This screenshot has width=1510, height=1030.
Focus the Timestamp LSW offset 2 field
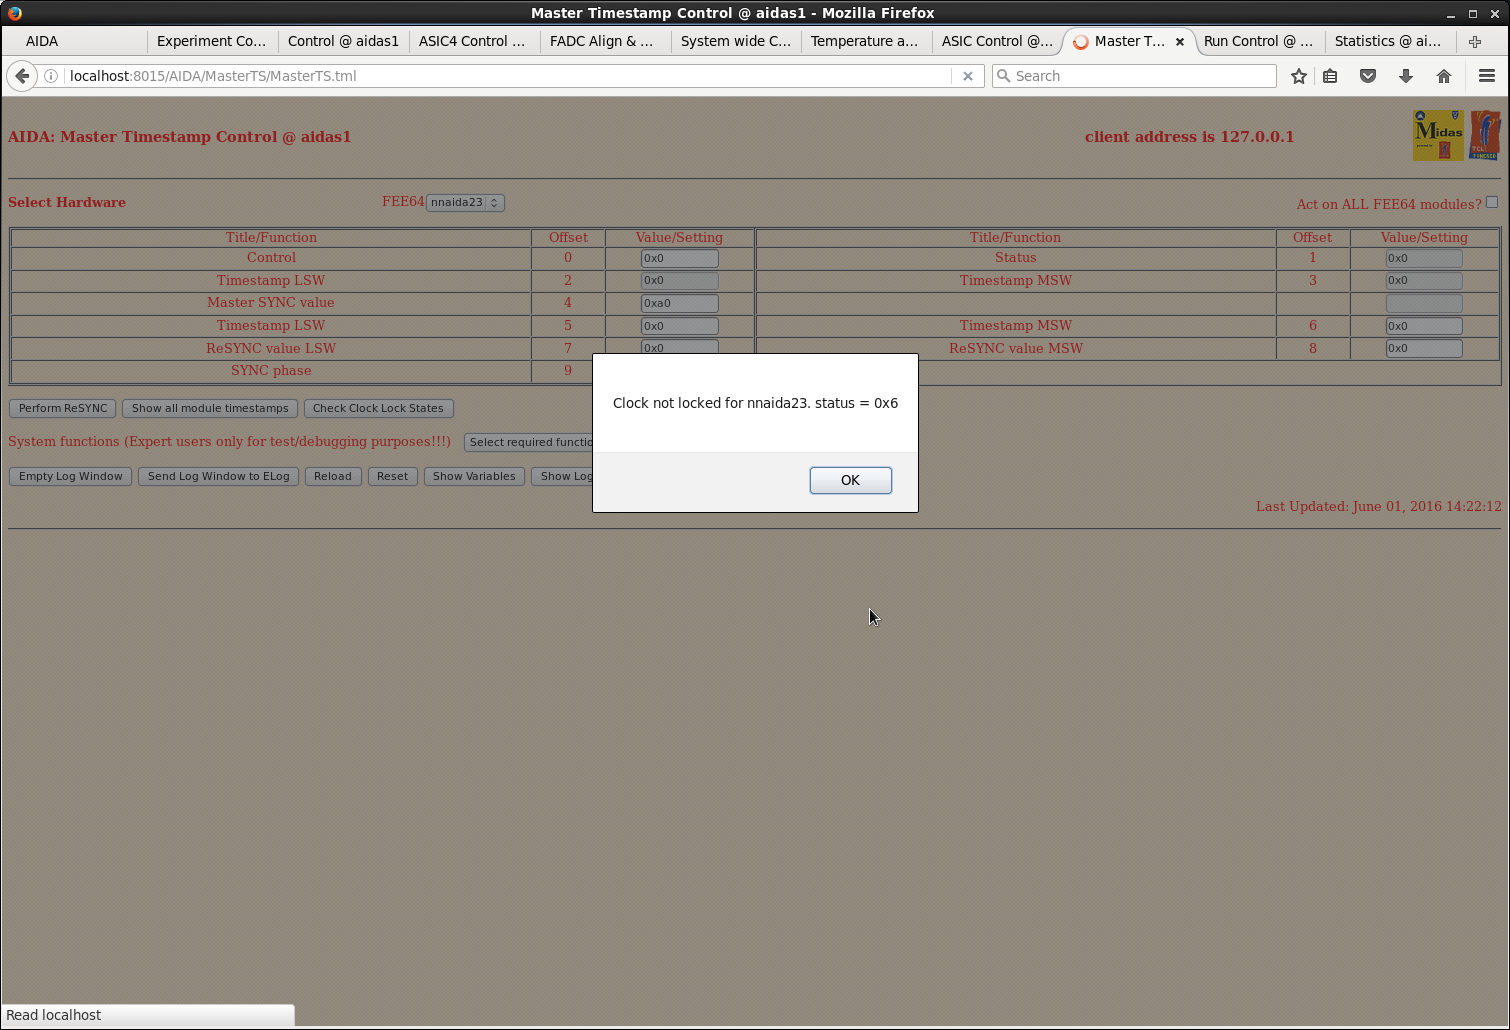680,281
